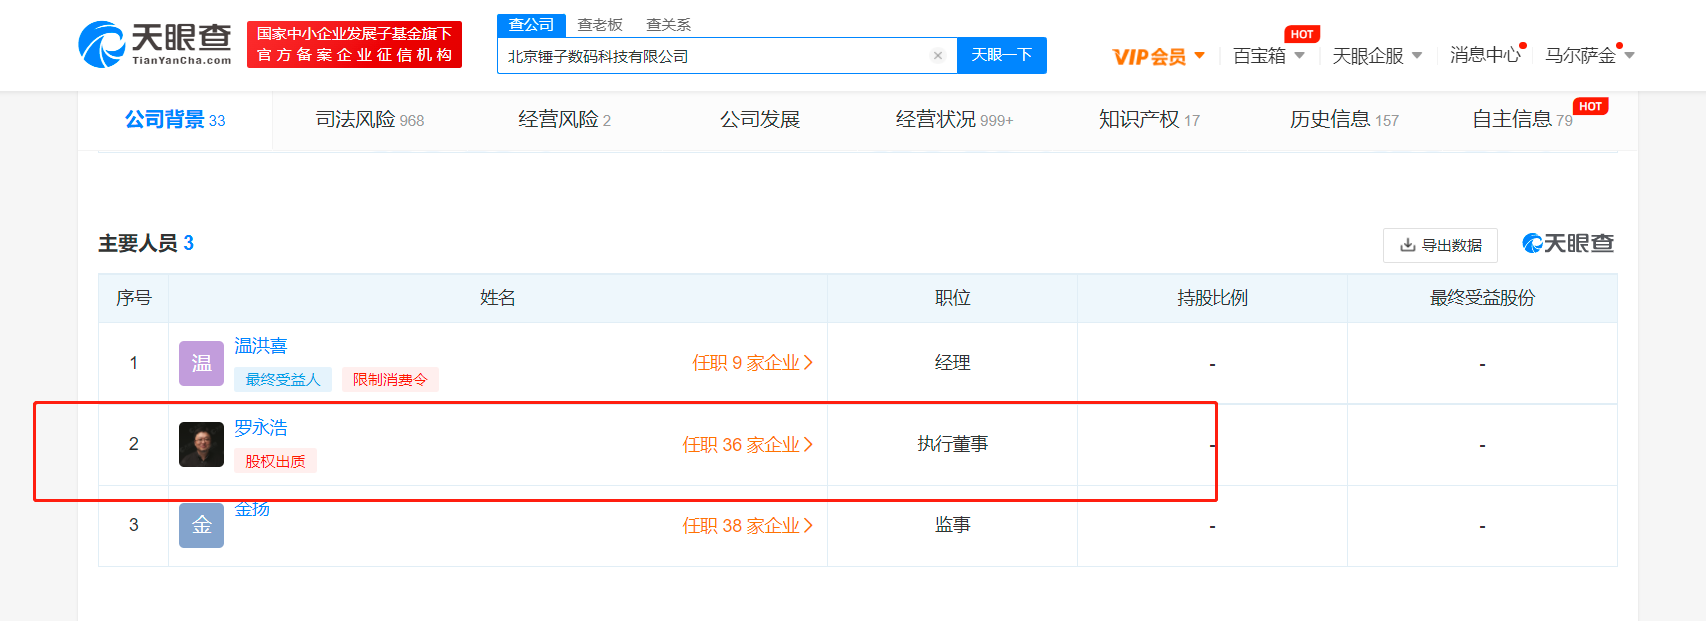This screenshot has width=1706, height=621.
Task: Select the 查关系 search tab
Action: (668, 25)
